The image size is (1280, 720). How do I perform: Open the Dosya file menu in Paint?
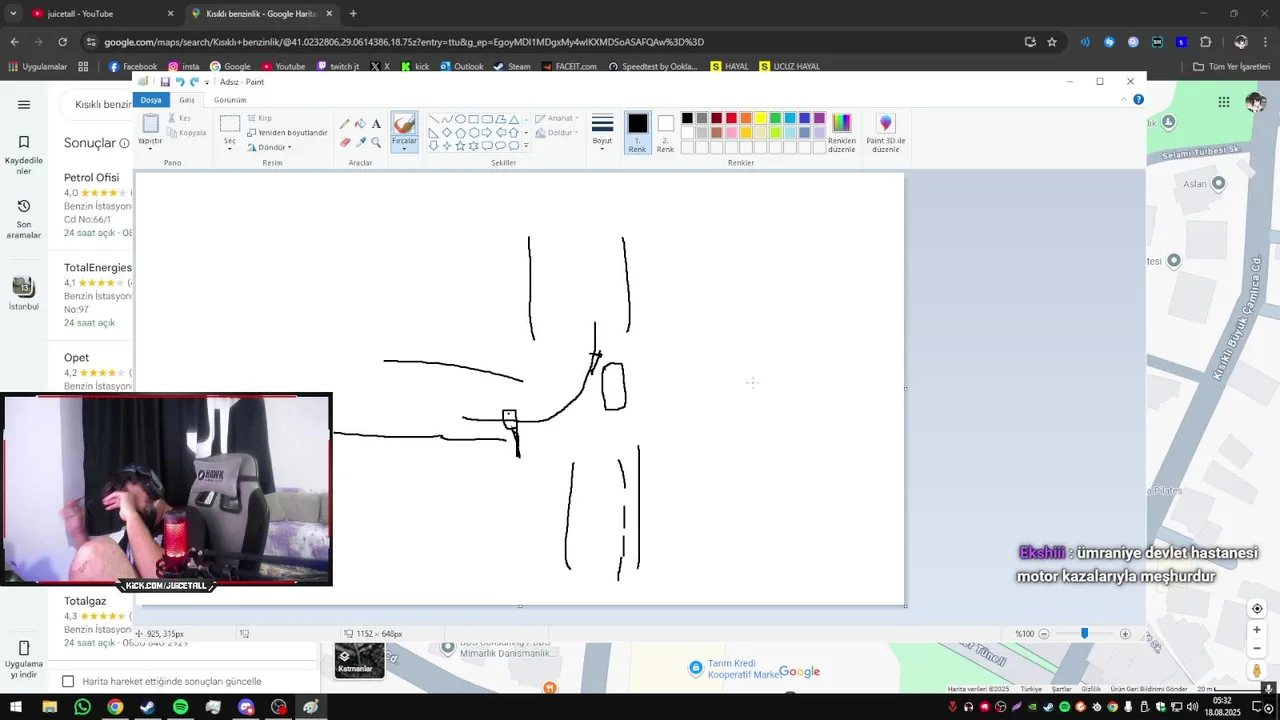click(151, 100)
